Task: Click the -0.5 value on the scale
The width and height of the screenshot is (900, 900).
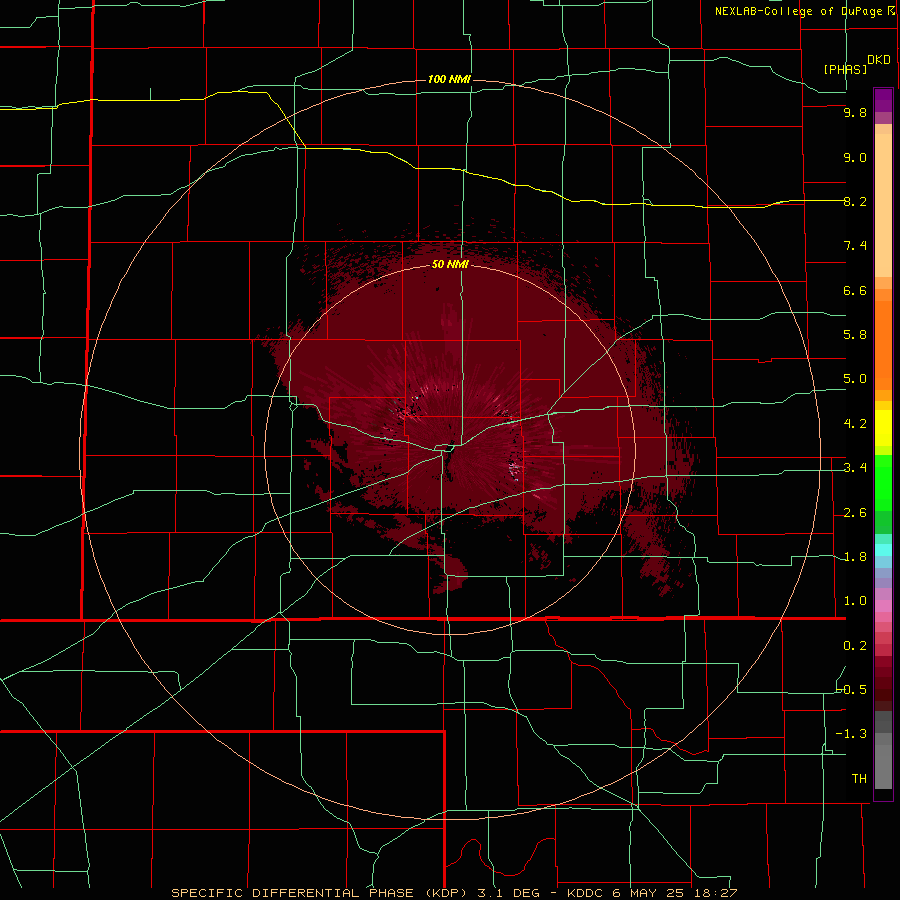Action: pyautogui.click(x=852, y=690)
